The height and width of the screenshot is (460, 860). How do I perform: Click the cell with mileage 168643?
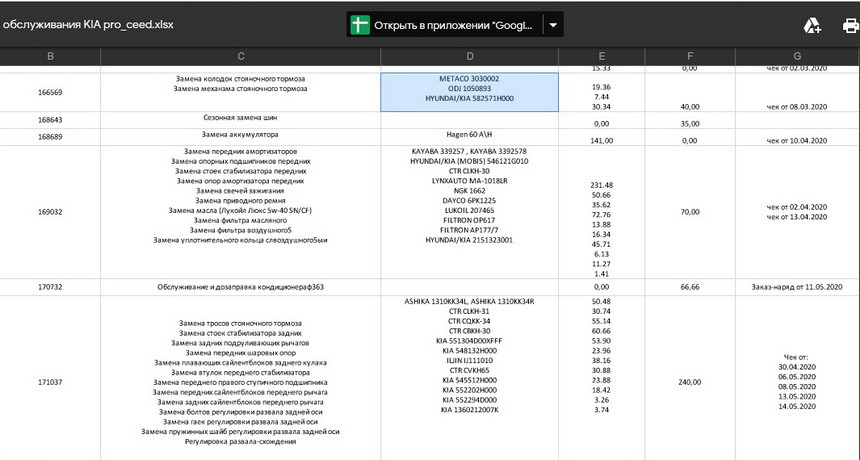50,120
